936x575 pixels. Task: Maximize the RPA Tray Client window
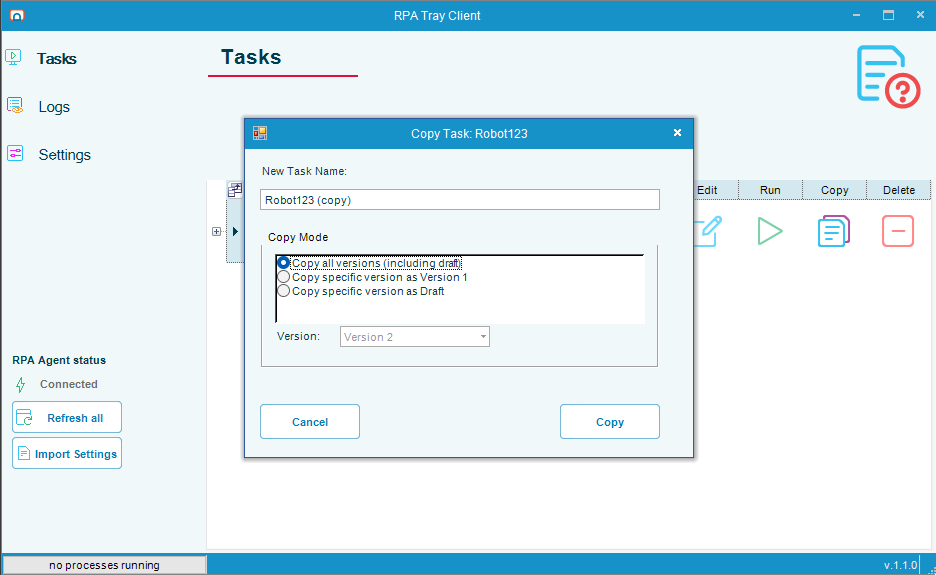(x=888, y=15)
